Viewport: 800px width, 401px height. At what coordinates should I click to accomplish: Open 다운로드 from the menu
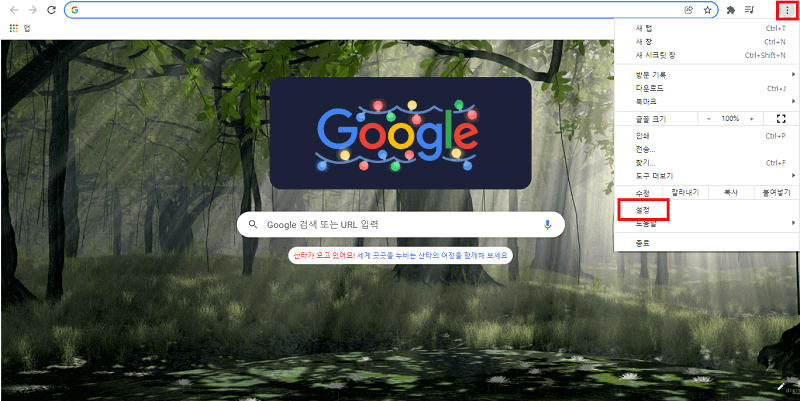[x=707, y=88]
